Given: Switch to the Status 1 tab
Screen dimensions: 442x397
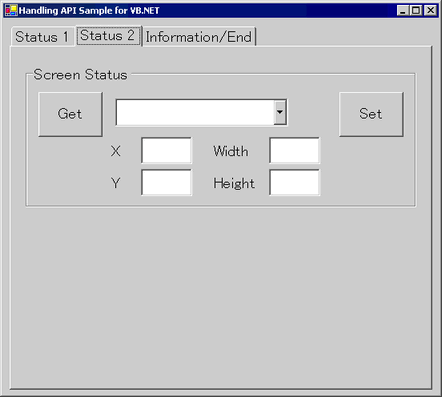Looking at the screenshot, I should [x=42, y=37].
